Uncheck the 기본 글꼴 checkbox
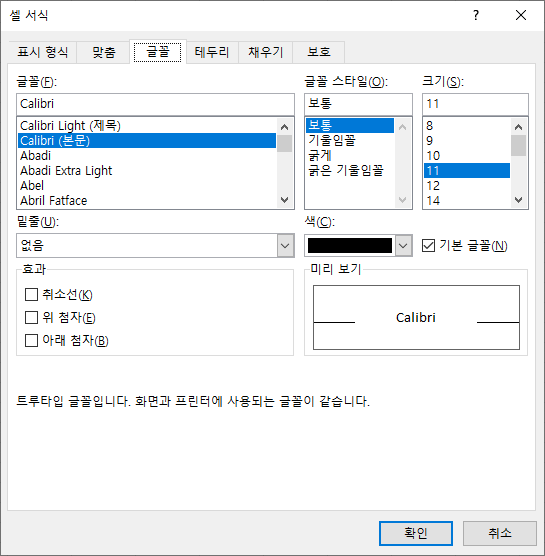 [428, 245]
